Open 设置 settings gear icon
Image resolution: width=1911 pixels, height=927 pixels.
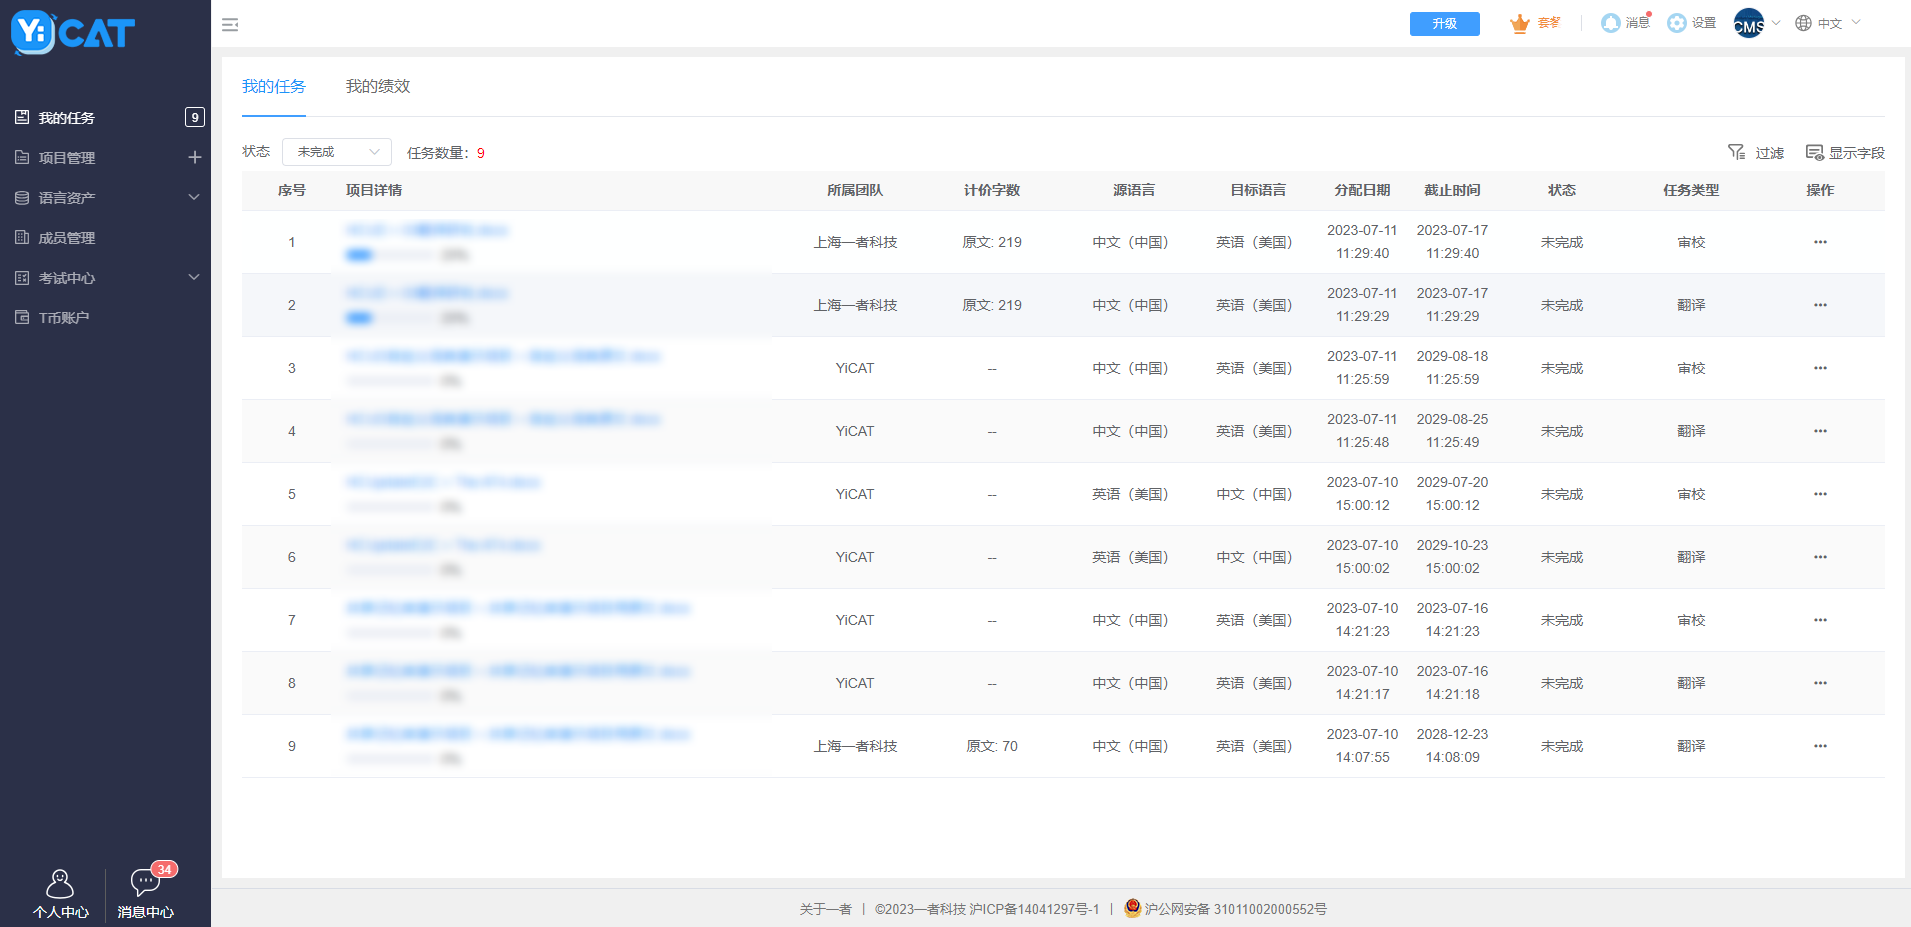(x=1677, y=23)
